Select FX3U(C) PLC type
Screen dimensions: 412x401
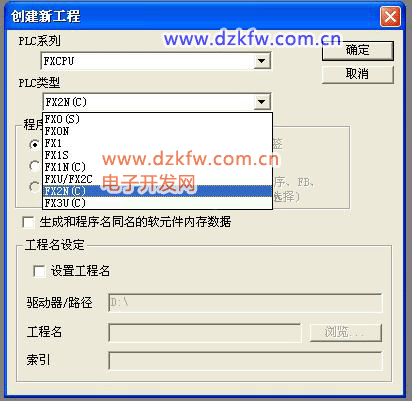[x=158, y=203]
